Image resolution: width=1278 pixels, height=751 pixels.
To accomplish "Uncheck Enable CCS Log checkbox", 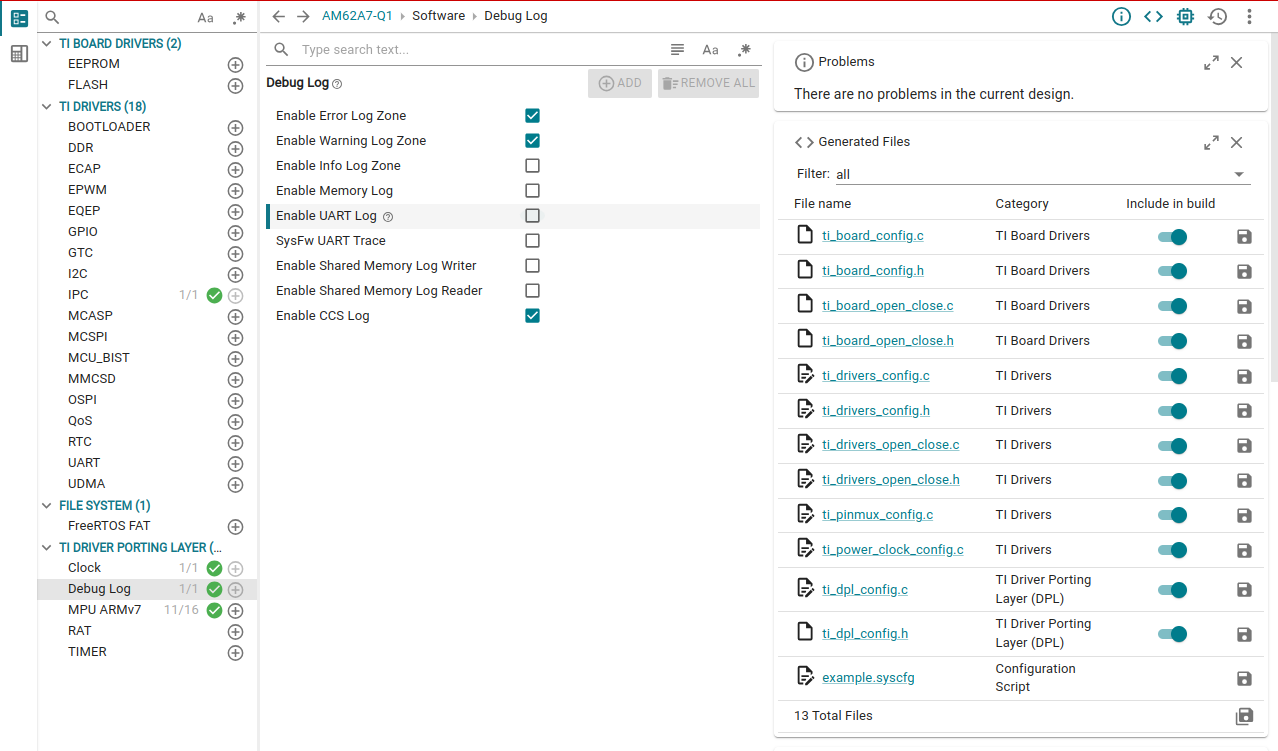I will pos(532,316).
